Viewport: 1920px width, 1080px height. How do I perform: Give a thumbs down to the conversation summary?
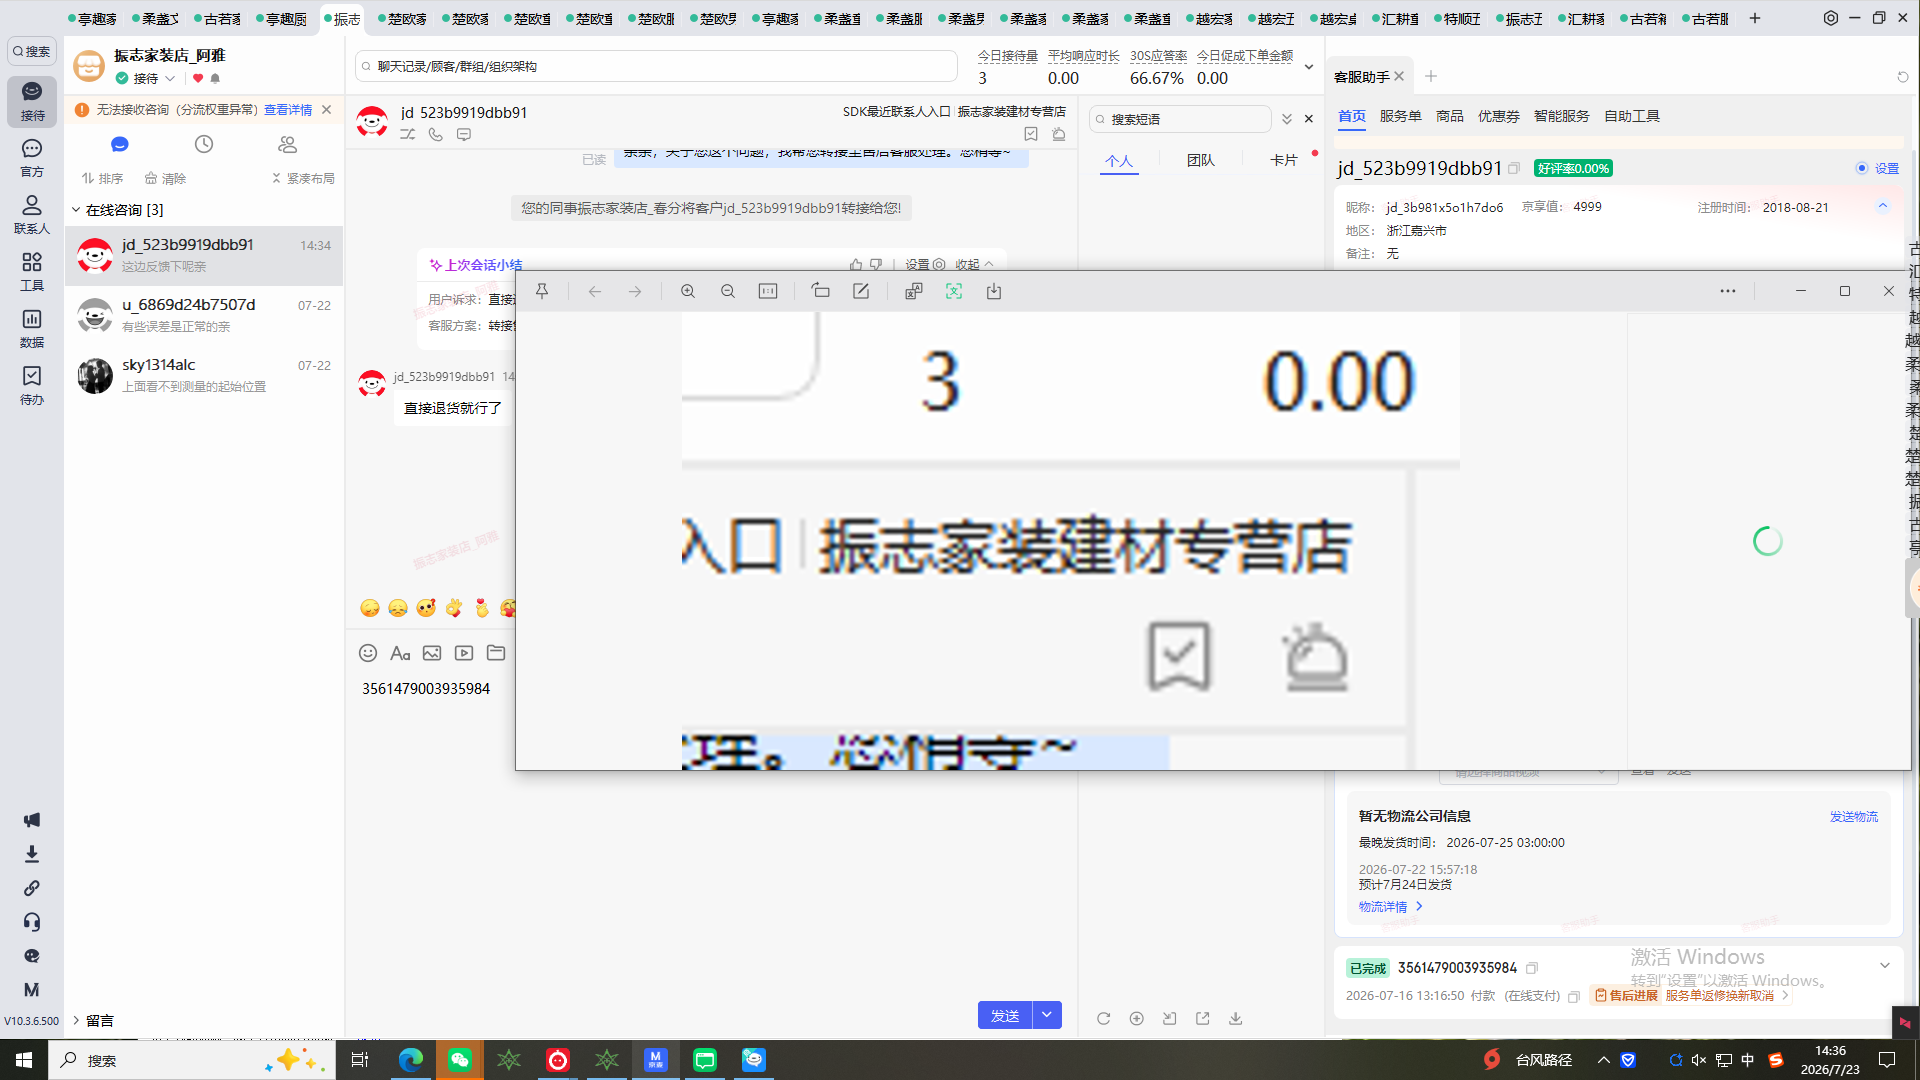pyautogui.click(x=876, y=265)
